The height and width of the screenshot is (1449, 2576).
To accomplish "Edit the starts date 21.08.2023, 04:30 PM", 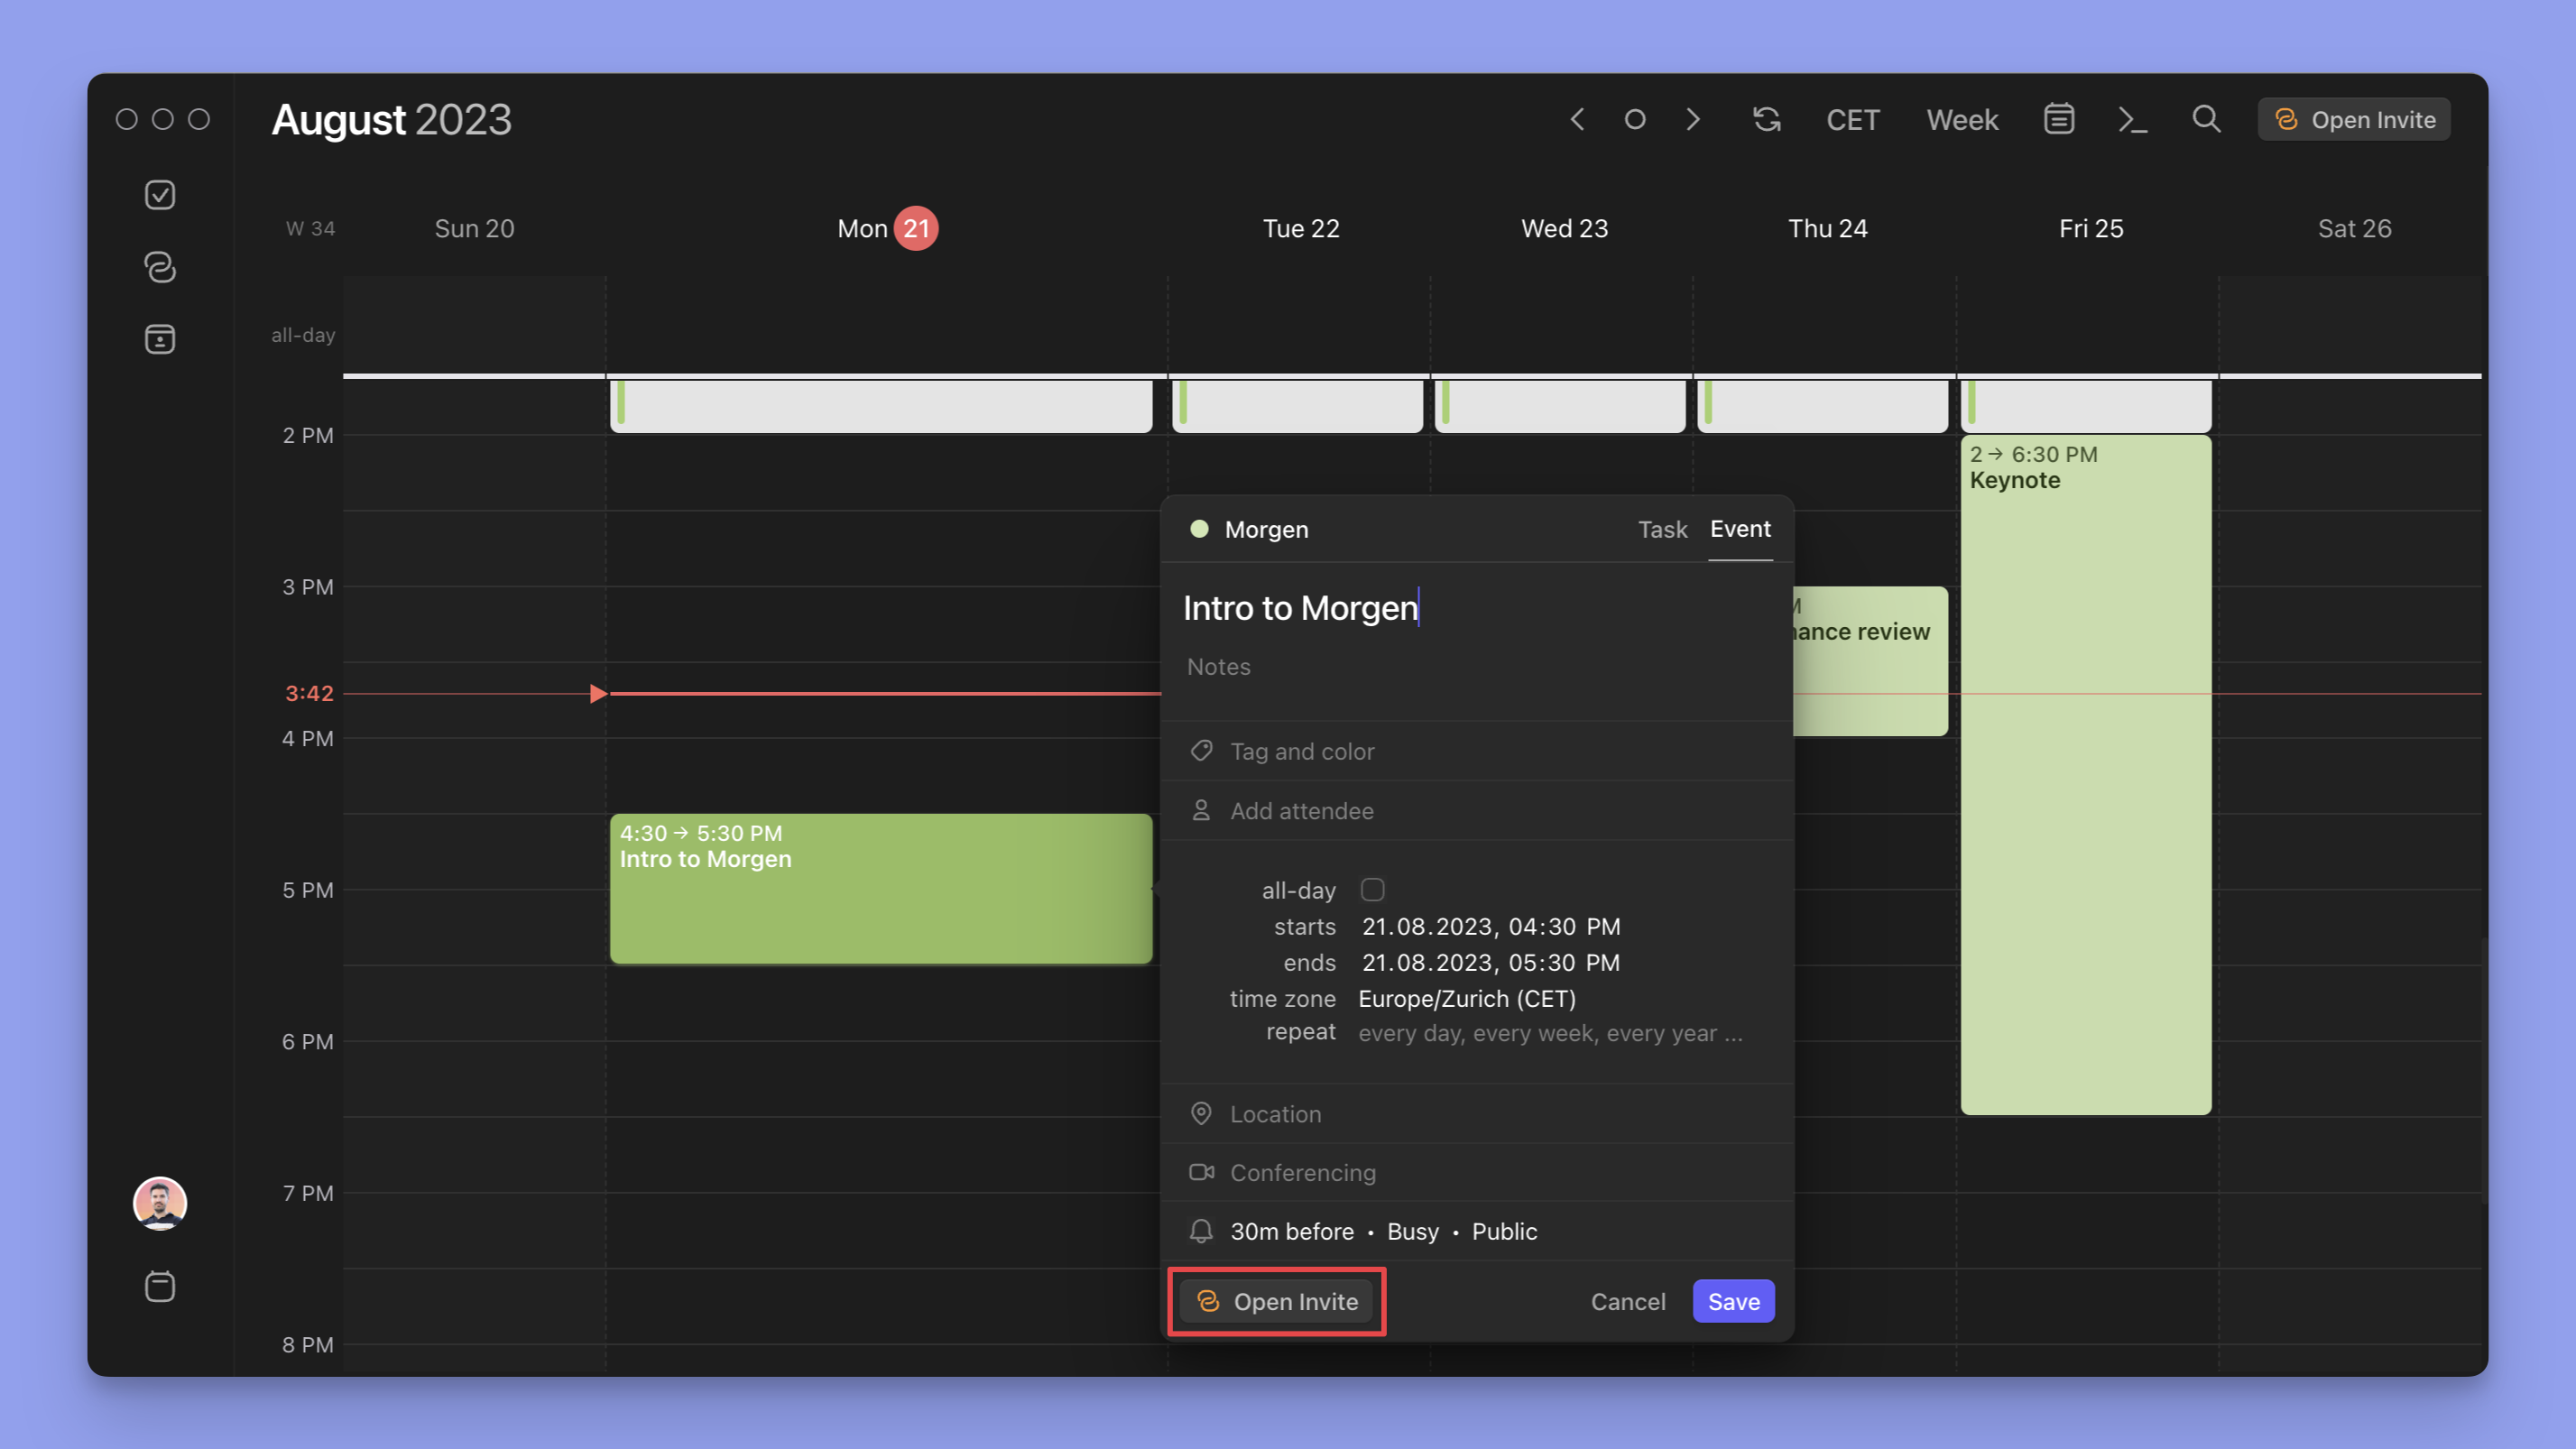I will [1491, 927].
